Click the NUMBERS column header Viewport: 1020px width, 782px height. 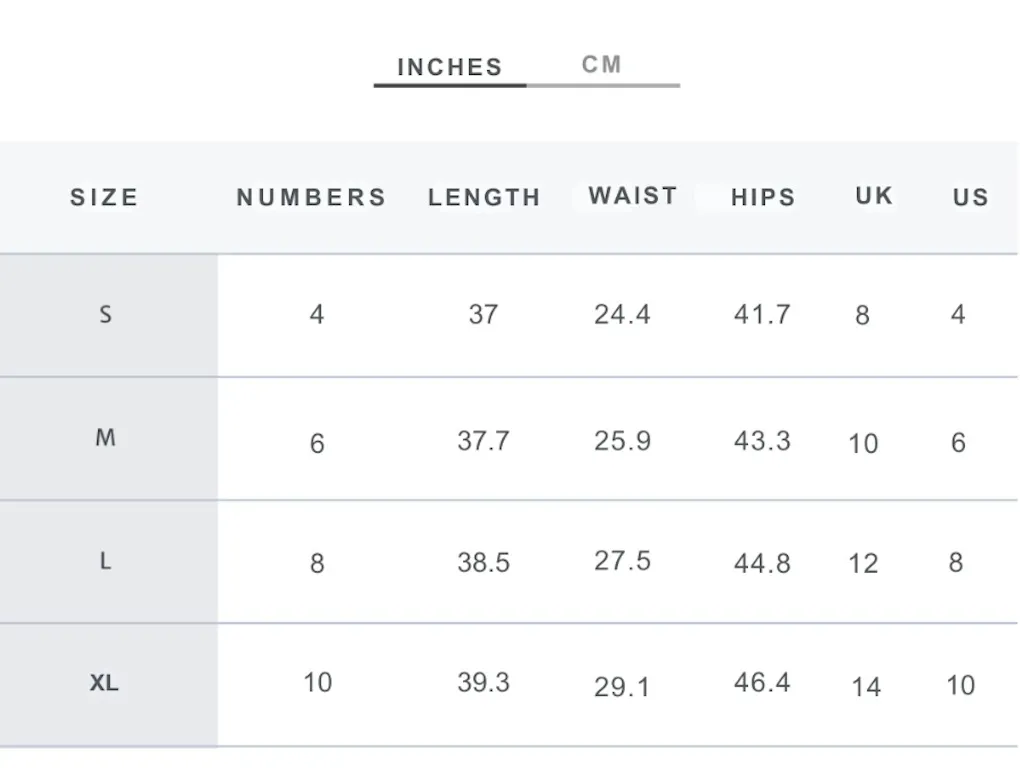(x=312, y=197)
